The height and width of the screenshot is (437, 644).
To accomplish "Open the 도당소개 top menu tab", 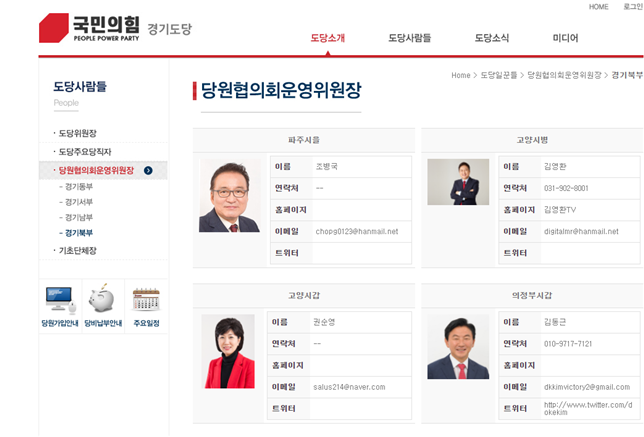I will click(327, 38).
